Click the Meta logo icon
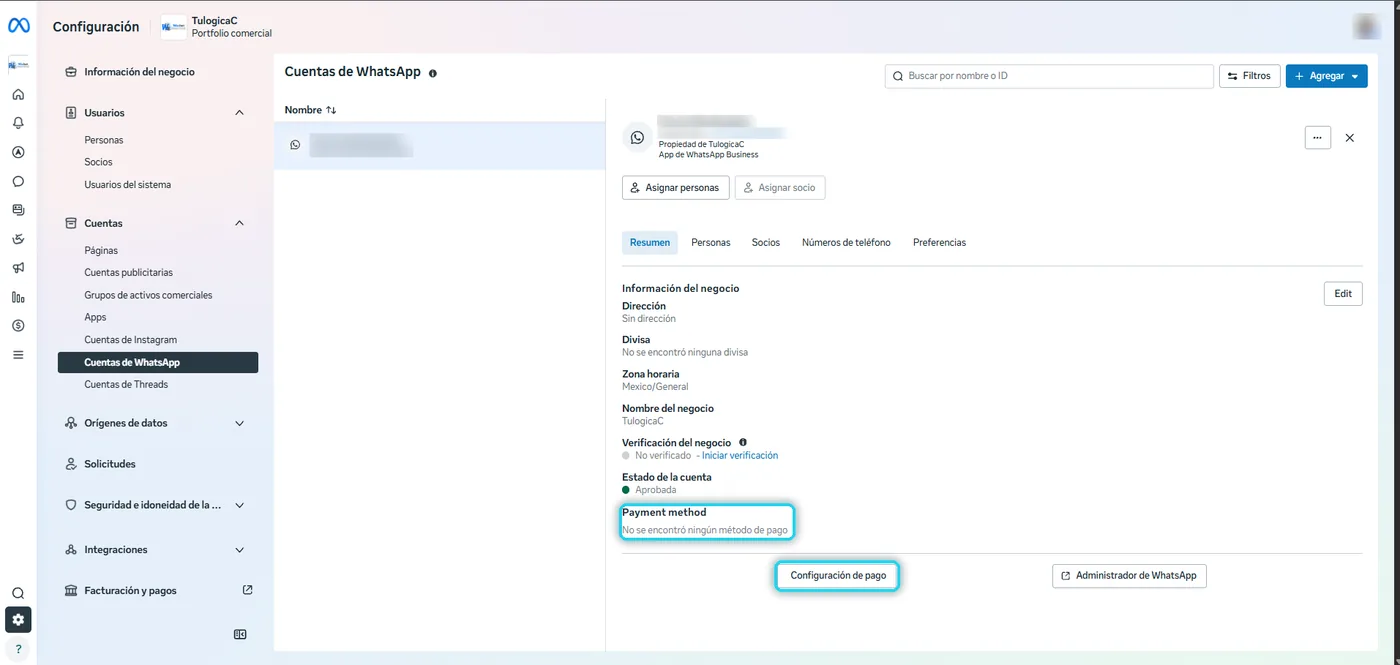Screen dimensions: 1400x665 (x=18, y=26)
